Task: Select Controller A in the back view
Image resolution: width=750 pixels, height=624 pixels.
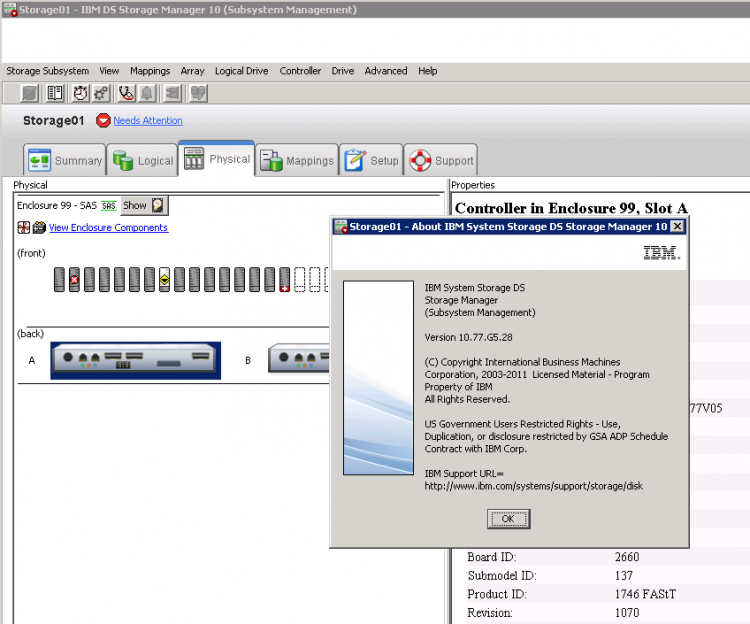Action: [135, 361]
